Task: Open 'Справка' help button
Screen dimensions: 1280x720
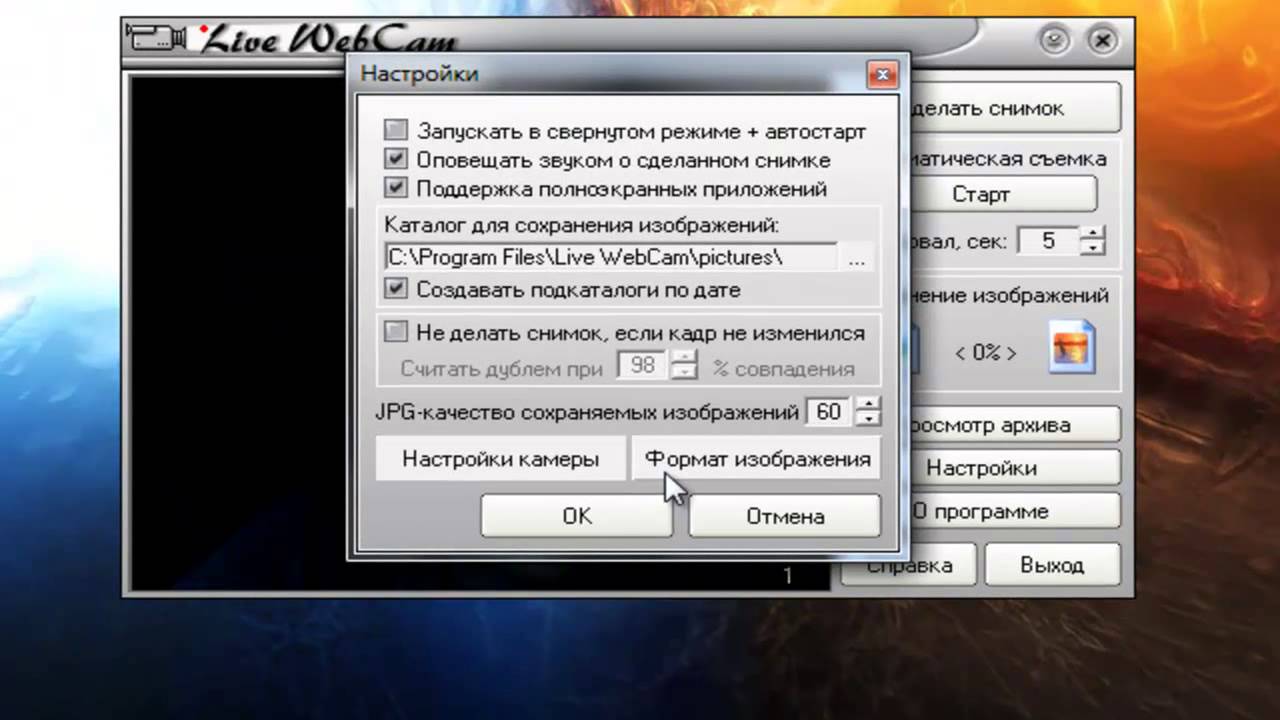Action: click(x=908, y=565)
